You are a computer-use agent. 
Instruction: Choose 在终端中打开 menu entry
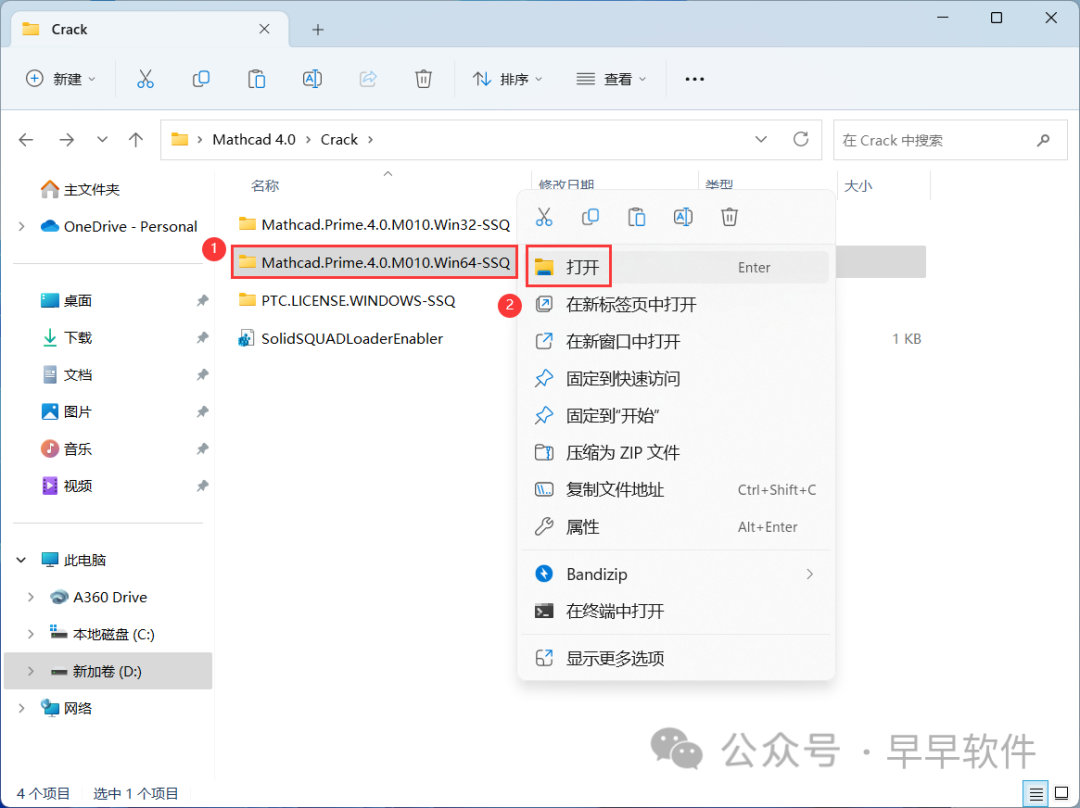(x=676, y=612)
